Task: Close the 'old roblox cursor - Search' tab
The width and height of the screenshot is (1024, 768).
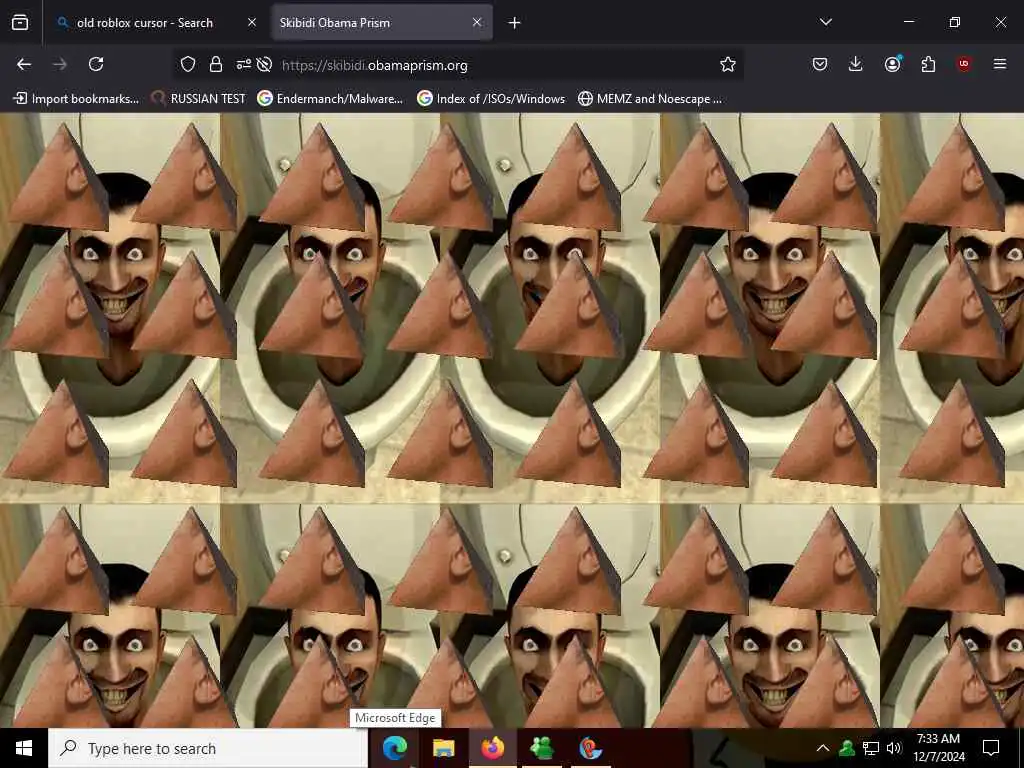Action: 252,23
